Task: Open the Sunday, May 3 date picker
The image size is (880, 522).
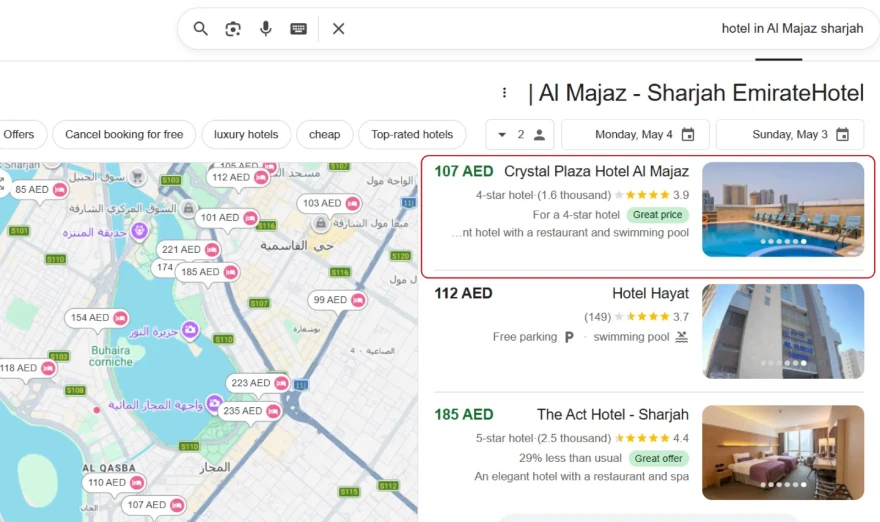Action: click(790, 135)
